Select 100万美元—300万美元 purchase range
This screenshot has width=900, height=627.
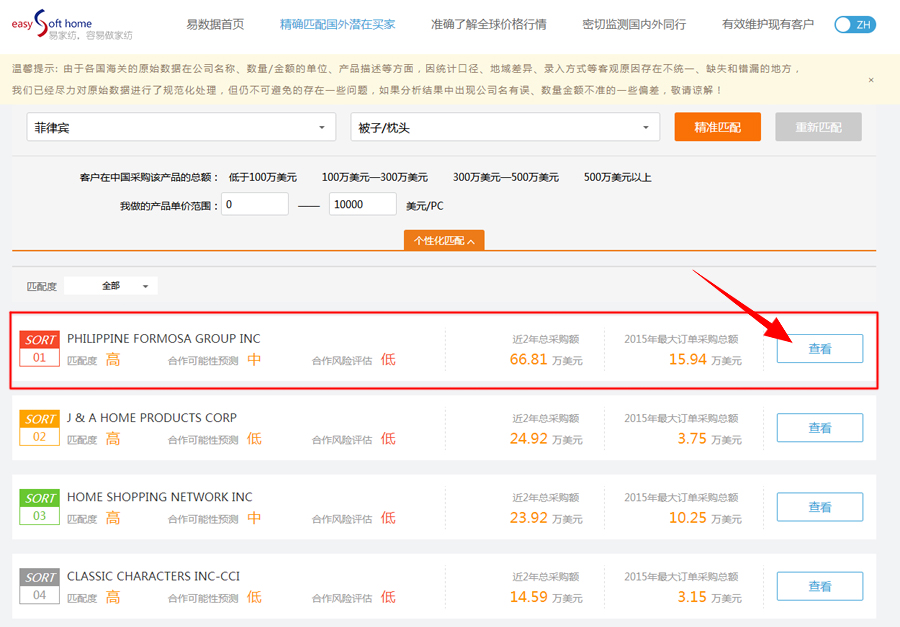point(374,177)
